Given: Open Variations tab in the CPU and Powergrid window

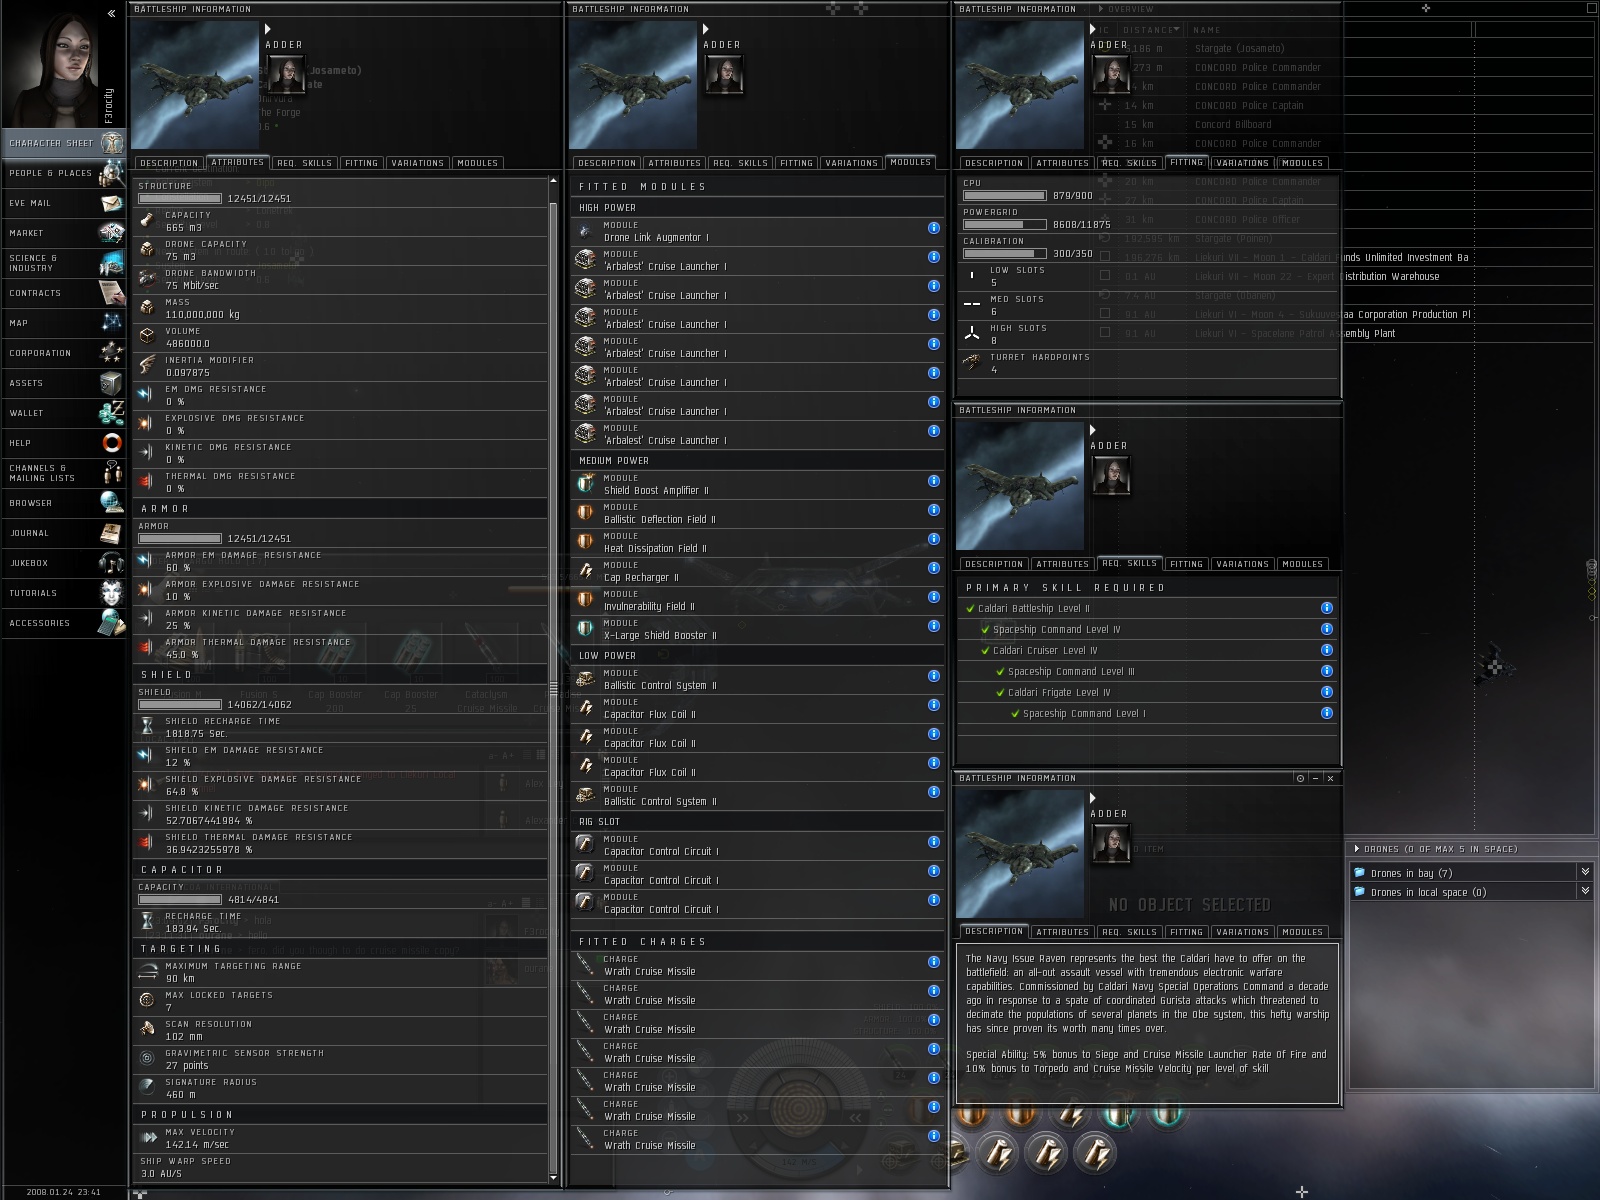Looking at the screenshot, I should pos(1242,163).
